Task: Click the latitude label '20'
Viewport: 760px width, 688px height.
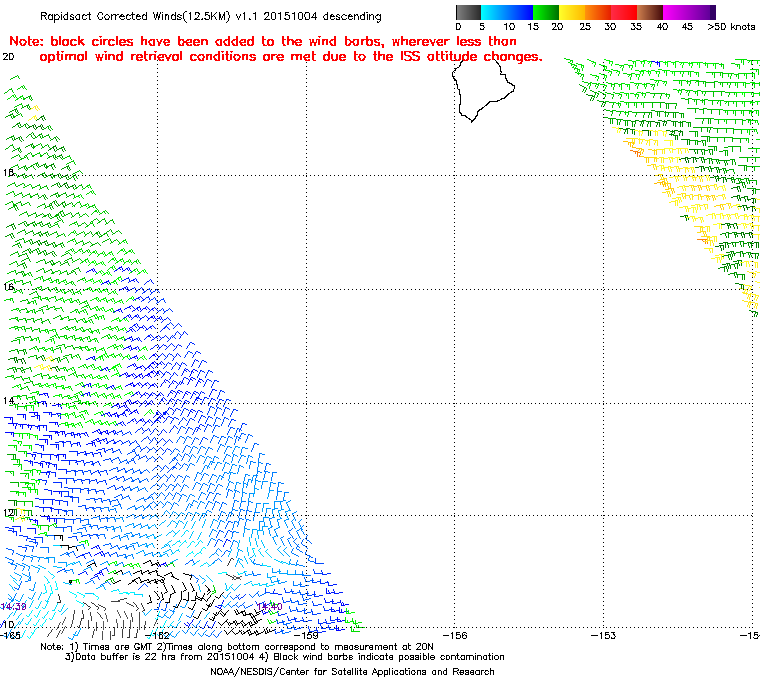Action: tap(8, 57)
